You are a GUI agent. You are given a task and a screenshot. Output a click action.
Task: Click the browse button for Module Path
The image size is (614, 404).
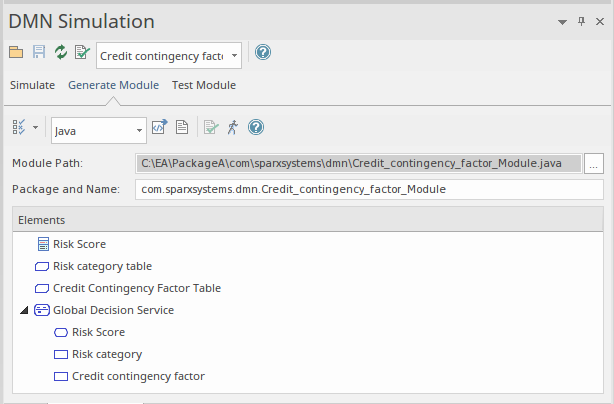click(x=594, y=163)
